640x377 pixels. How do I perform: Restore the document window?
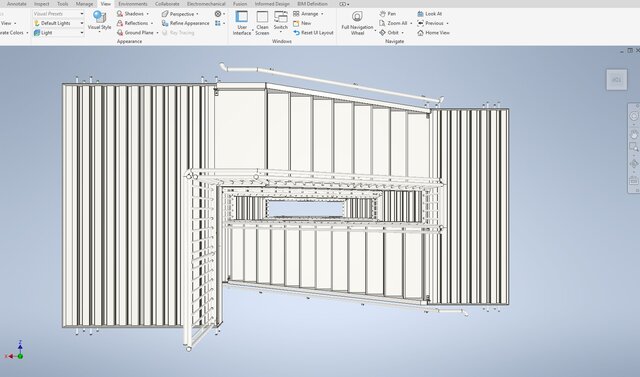coord(630,50)
